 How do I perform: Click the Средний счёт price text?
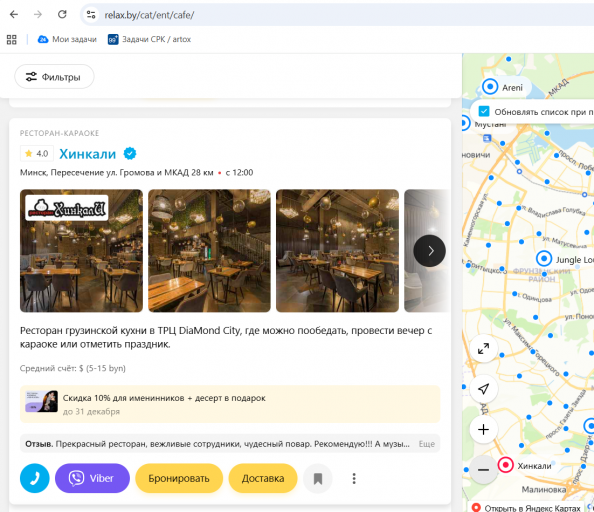point(73,368)
